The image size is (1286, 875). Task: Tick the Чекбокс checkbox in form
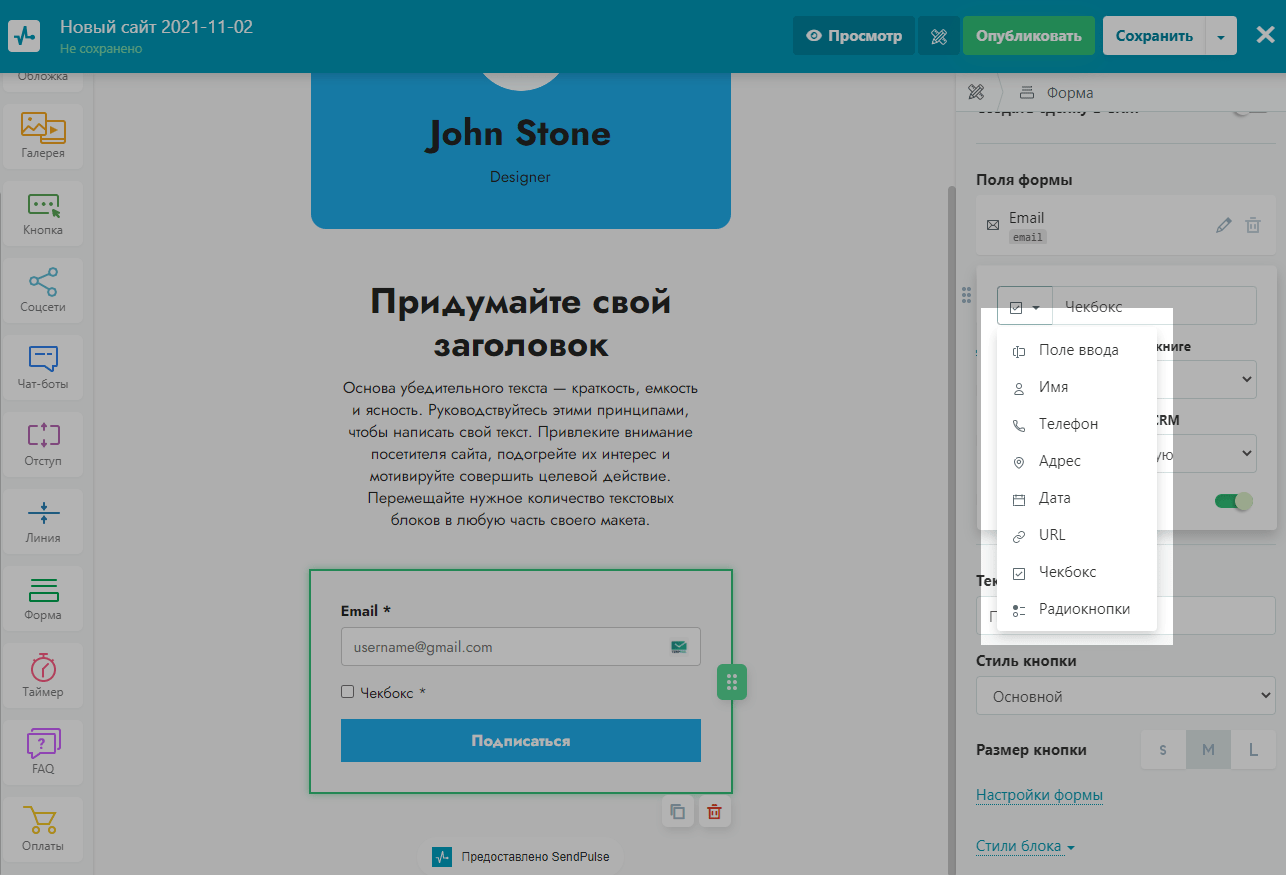tap(347, 691)
